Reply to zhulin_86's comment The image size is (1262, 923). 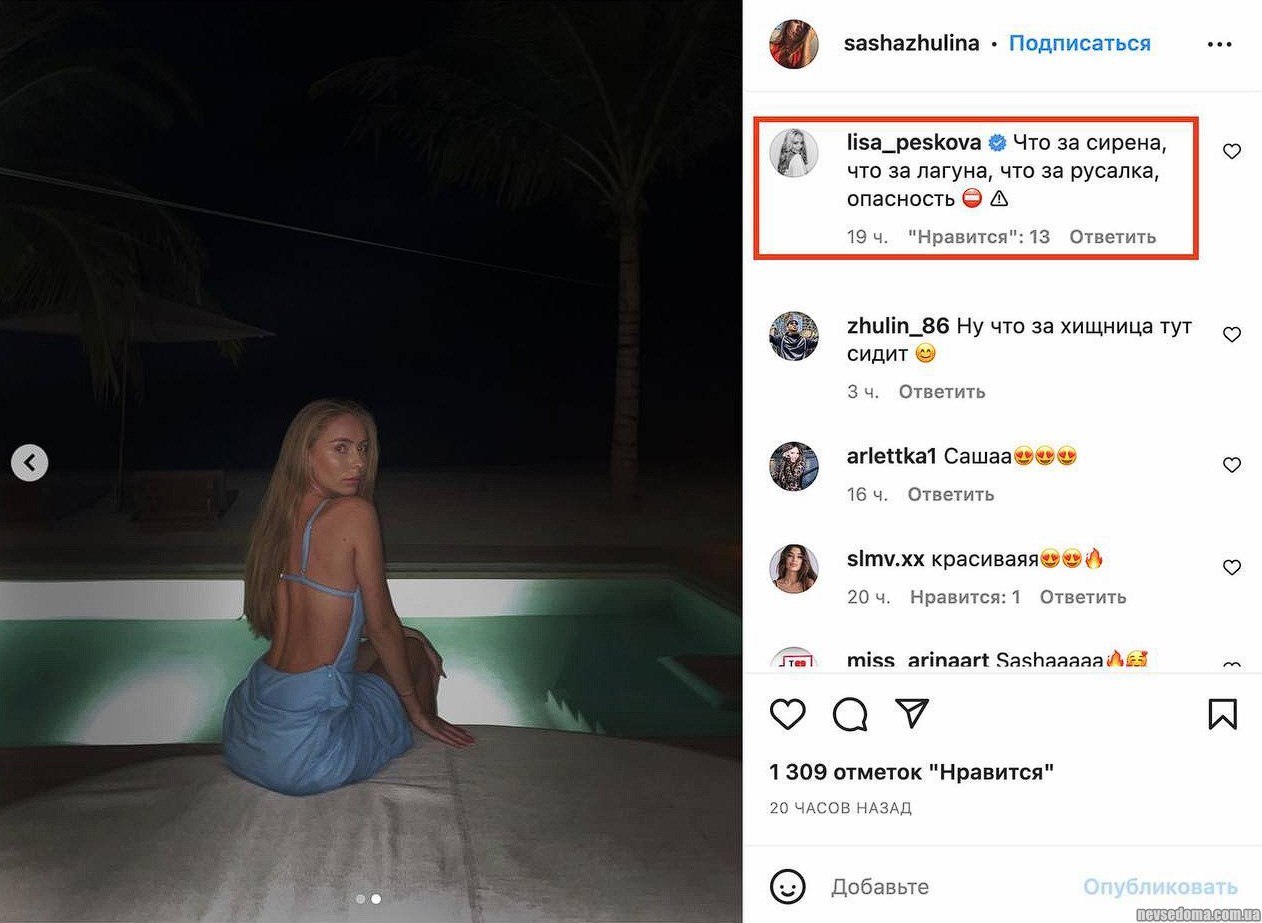[x=941, y=392]
